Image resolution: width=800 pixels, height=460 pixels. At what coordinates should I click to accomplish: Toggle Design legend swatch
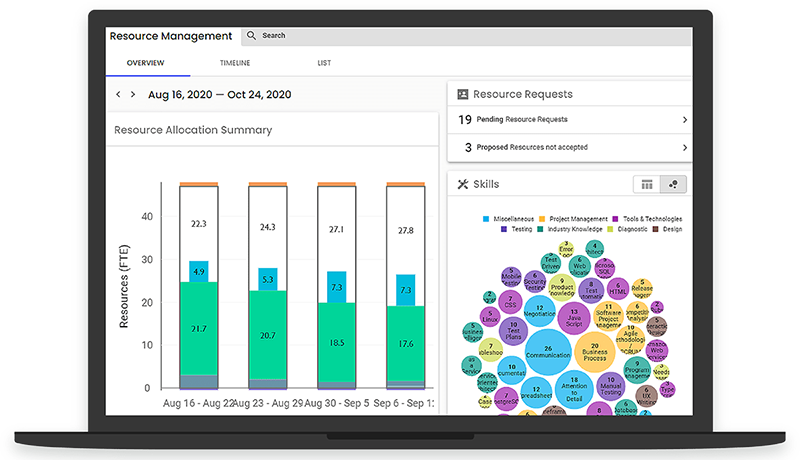(656, 229)
